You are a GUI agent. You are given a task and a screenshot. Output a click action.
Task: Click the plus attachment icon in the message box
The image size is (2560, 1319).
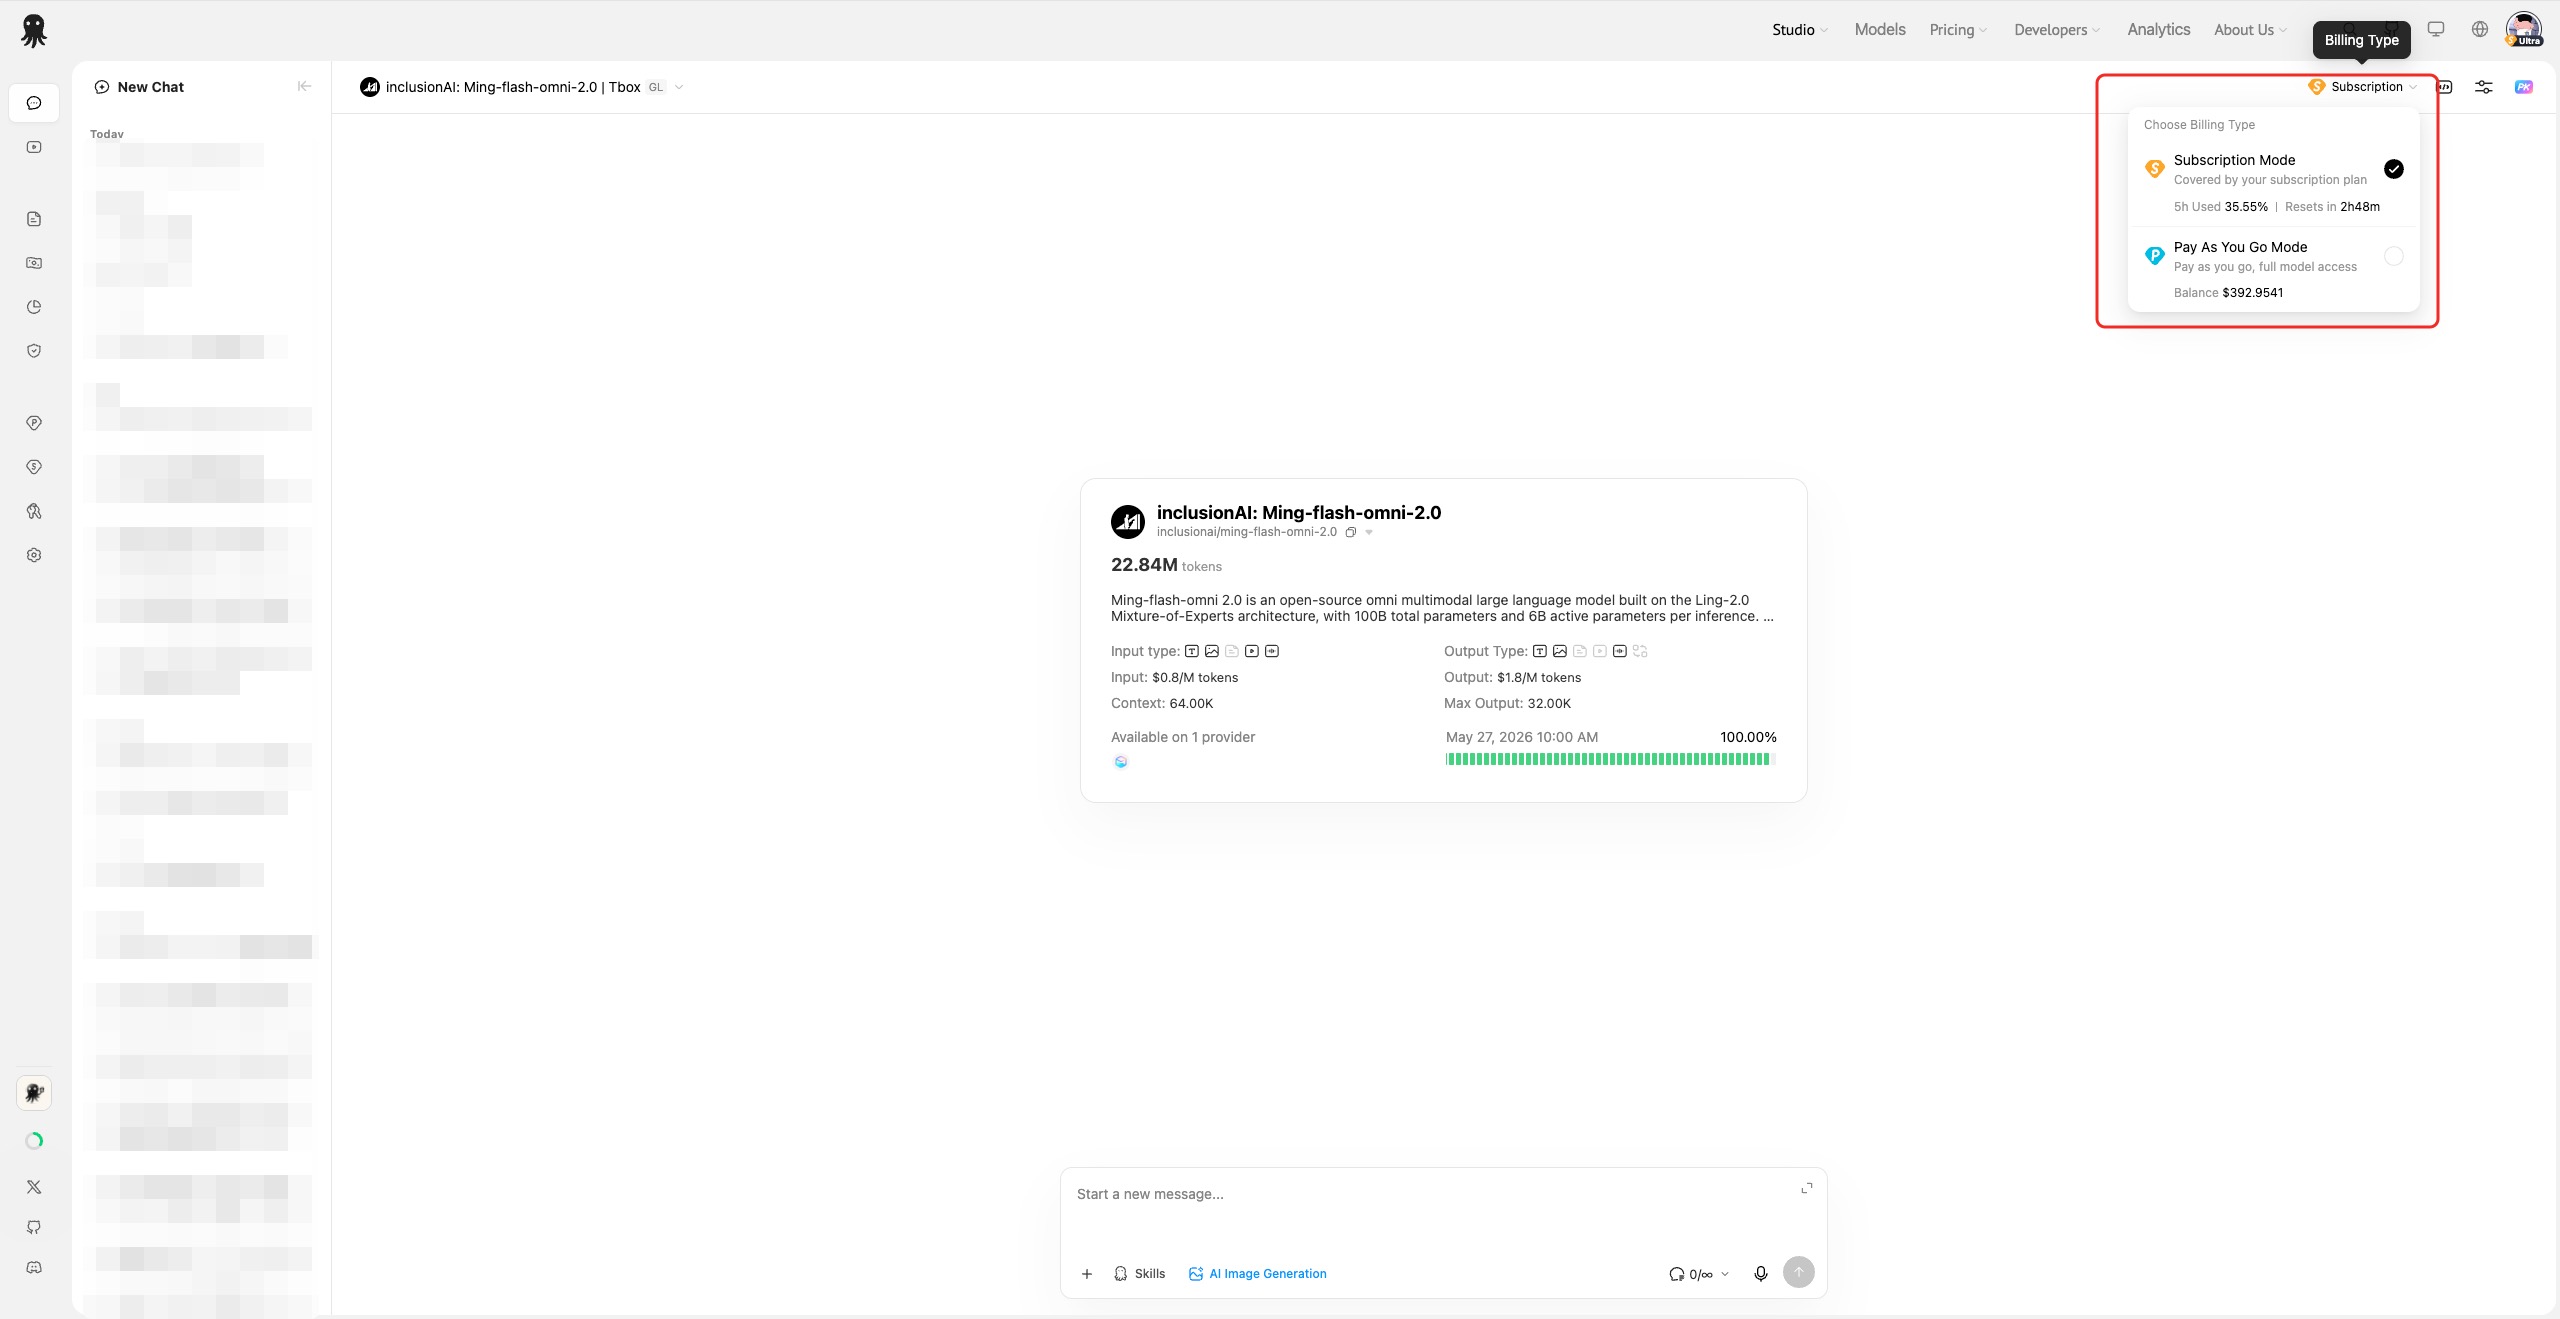tap(1087, 1274)
